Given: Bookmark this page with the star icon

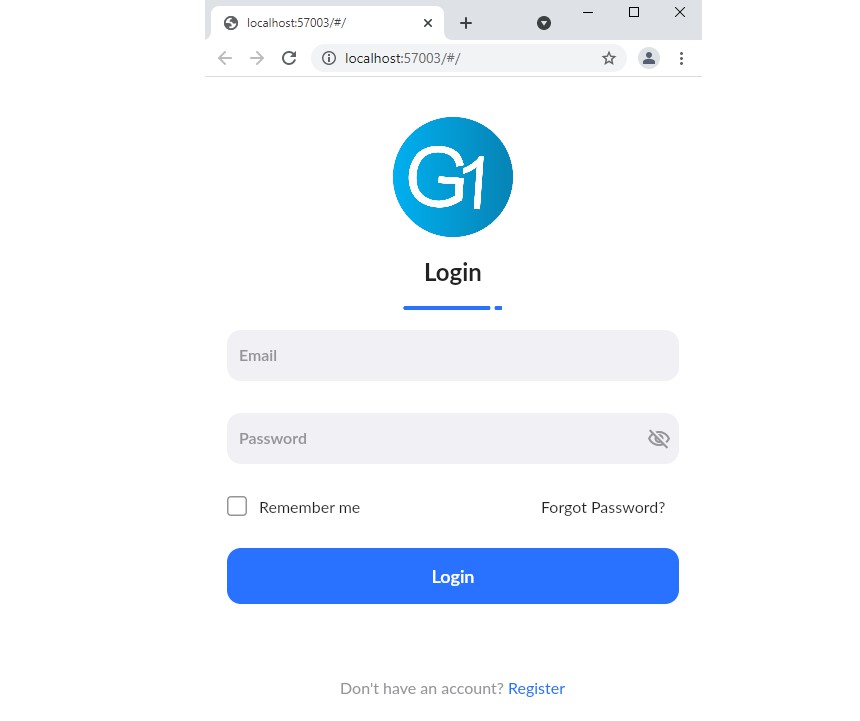Looking at the screenshot, I should [609, 58].
